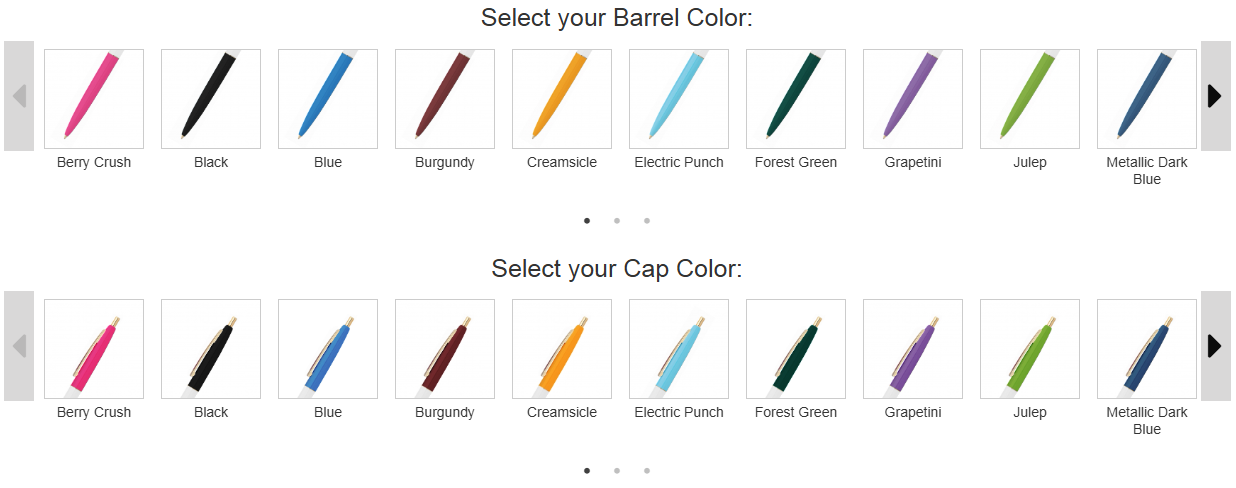Screen dimensions: 1236x488
Task: Choose the Black barrel color pen
Action: click(x=211, y=99)
